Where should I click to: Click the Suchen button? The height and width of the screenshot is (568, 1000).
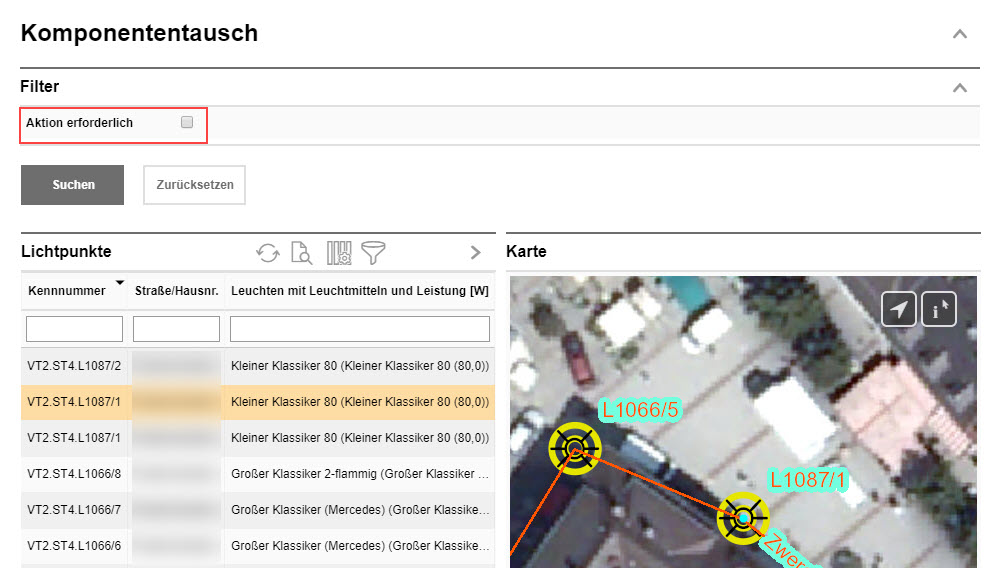72,185
